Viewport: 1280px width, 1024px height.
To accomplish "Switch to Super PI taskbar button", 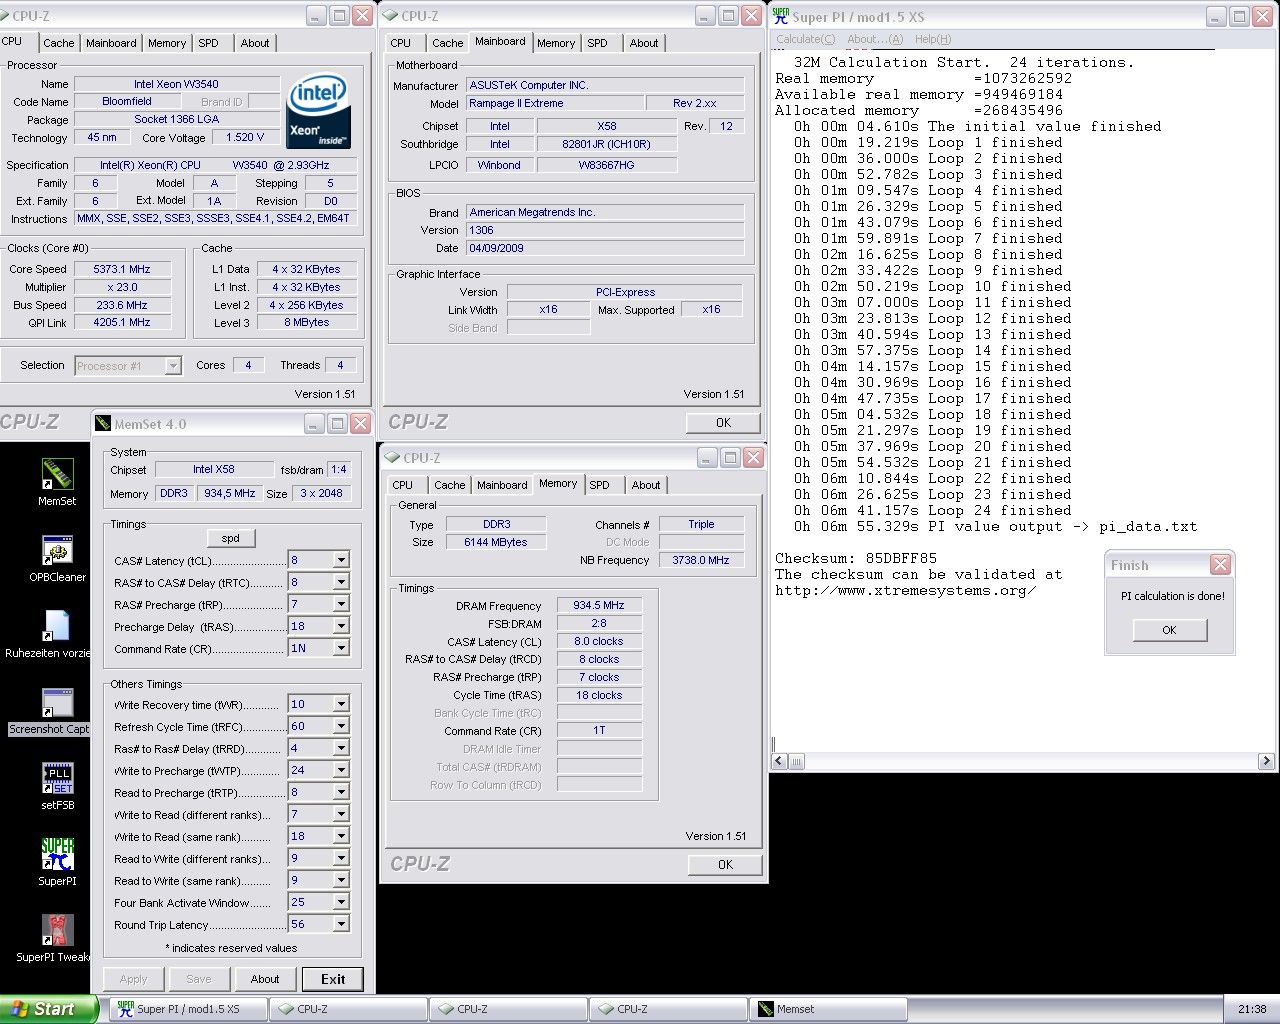I will pos(187,1009).
